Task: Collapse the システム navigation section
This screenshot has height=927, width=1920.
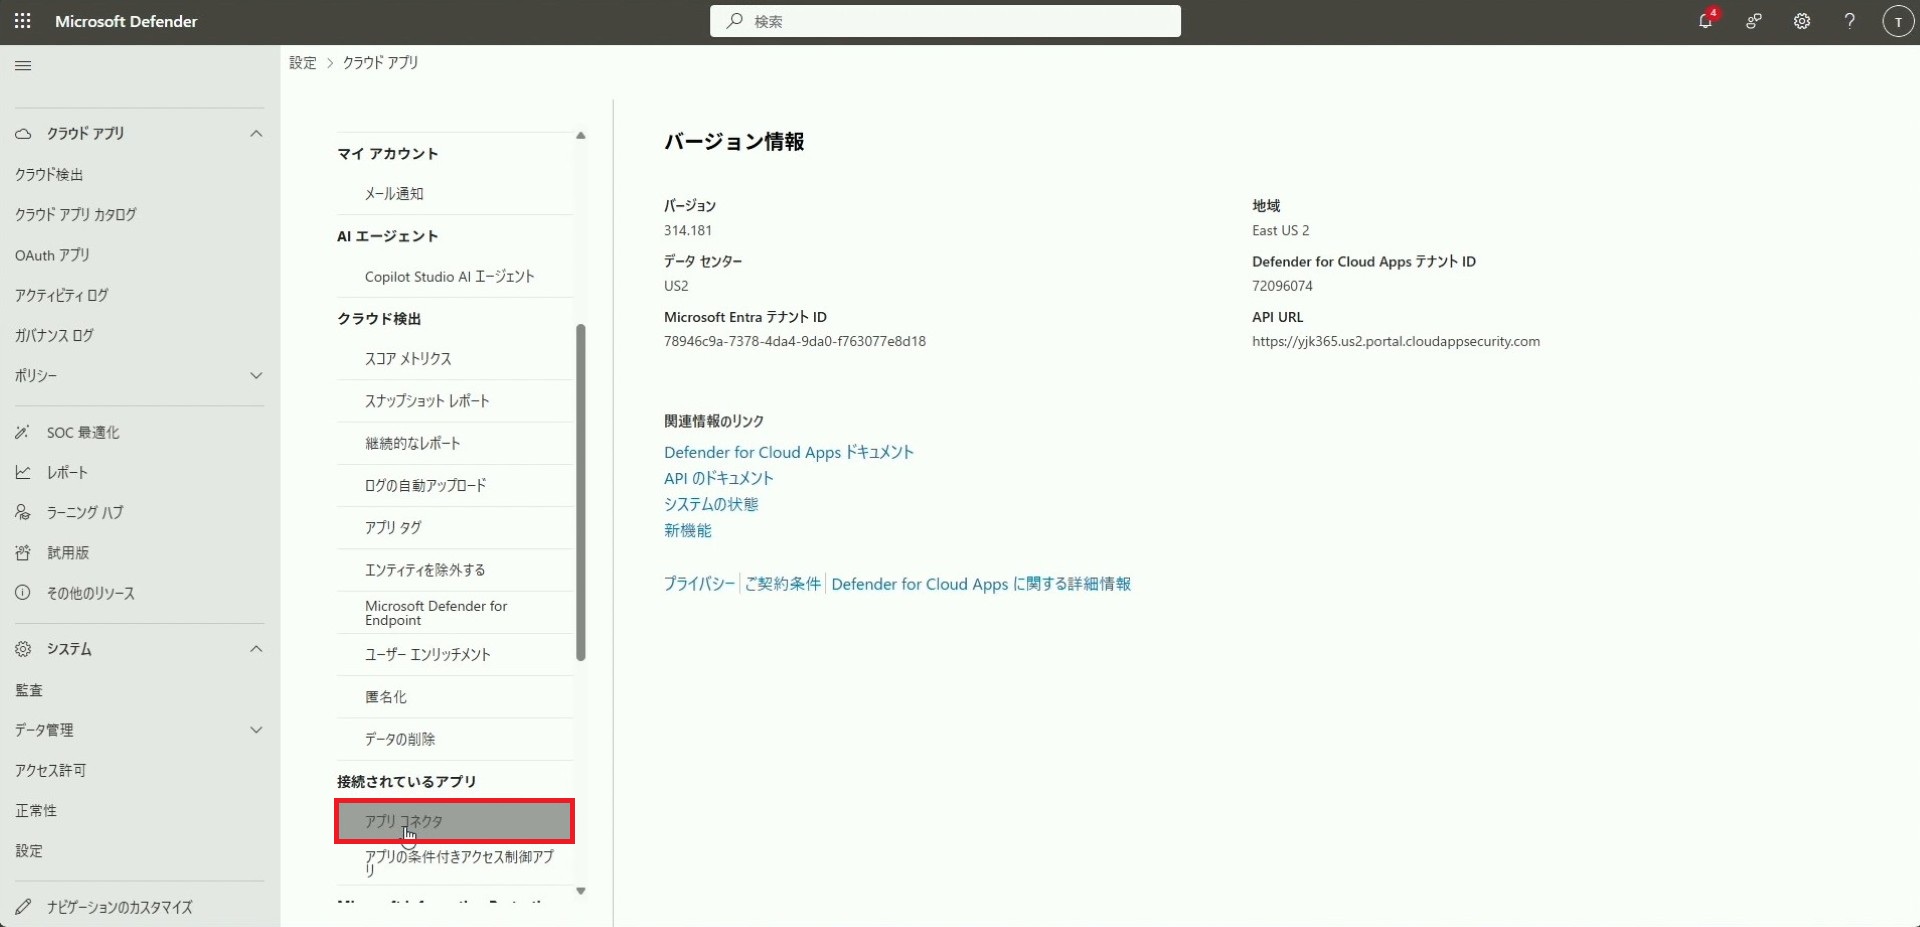Action: (256, 649)
